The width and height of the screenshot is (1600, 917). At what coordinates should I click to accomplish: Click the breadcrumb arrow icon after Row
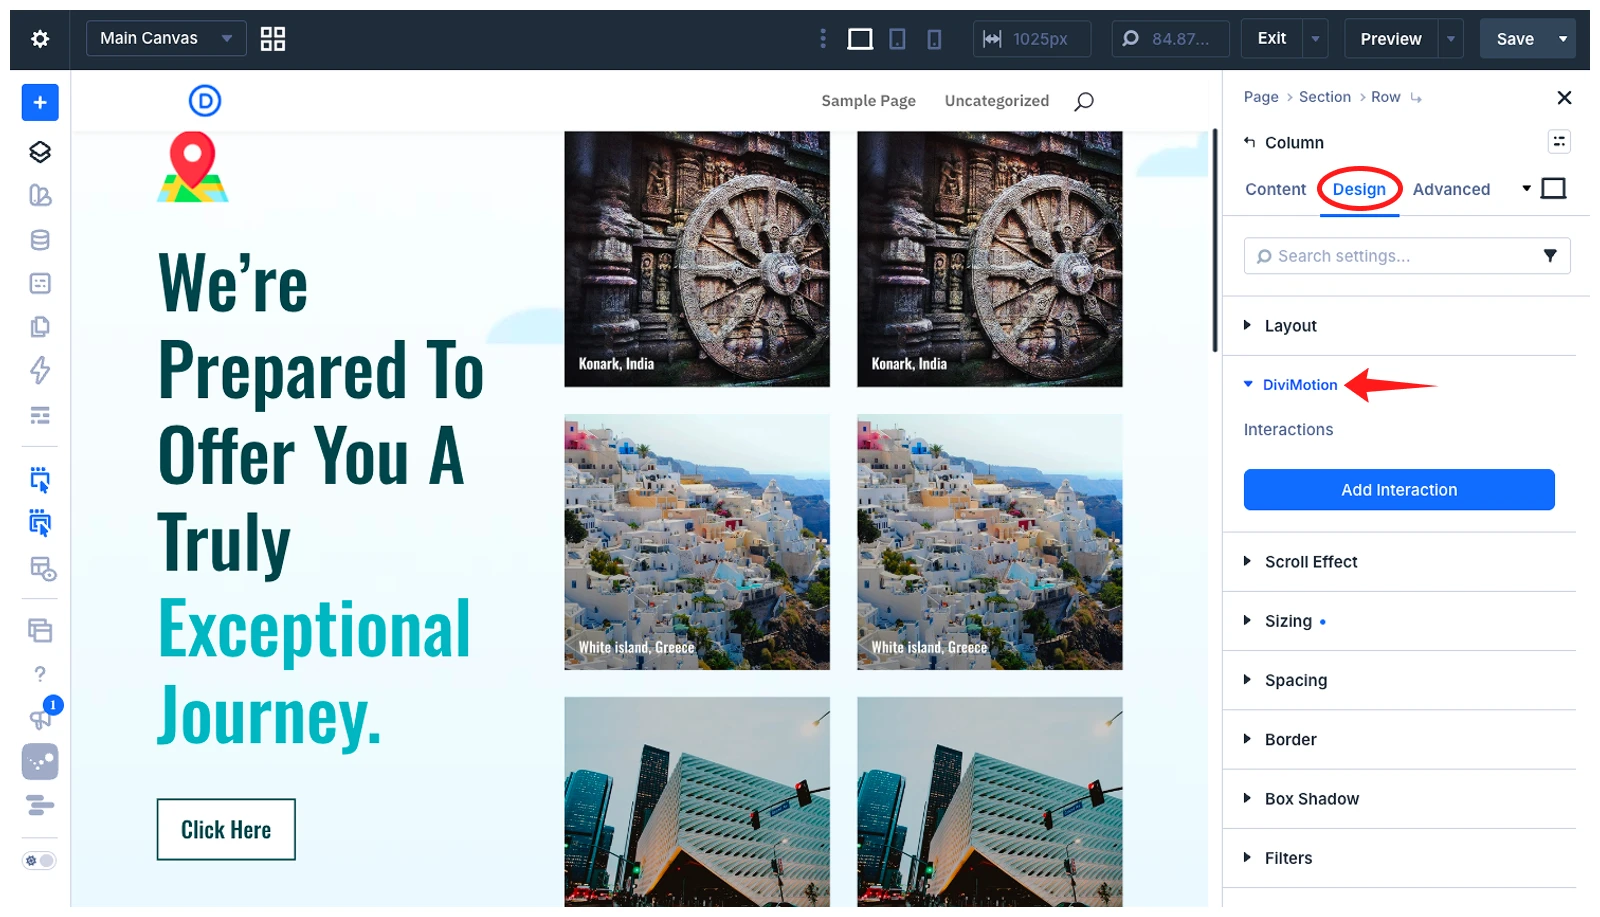1416,98
